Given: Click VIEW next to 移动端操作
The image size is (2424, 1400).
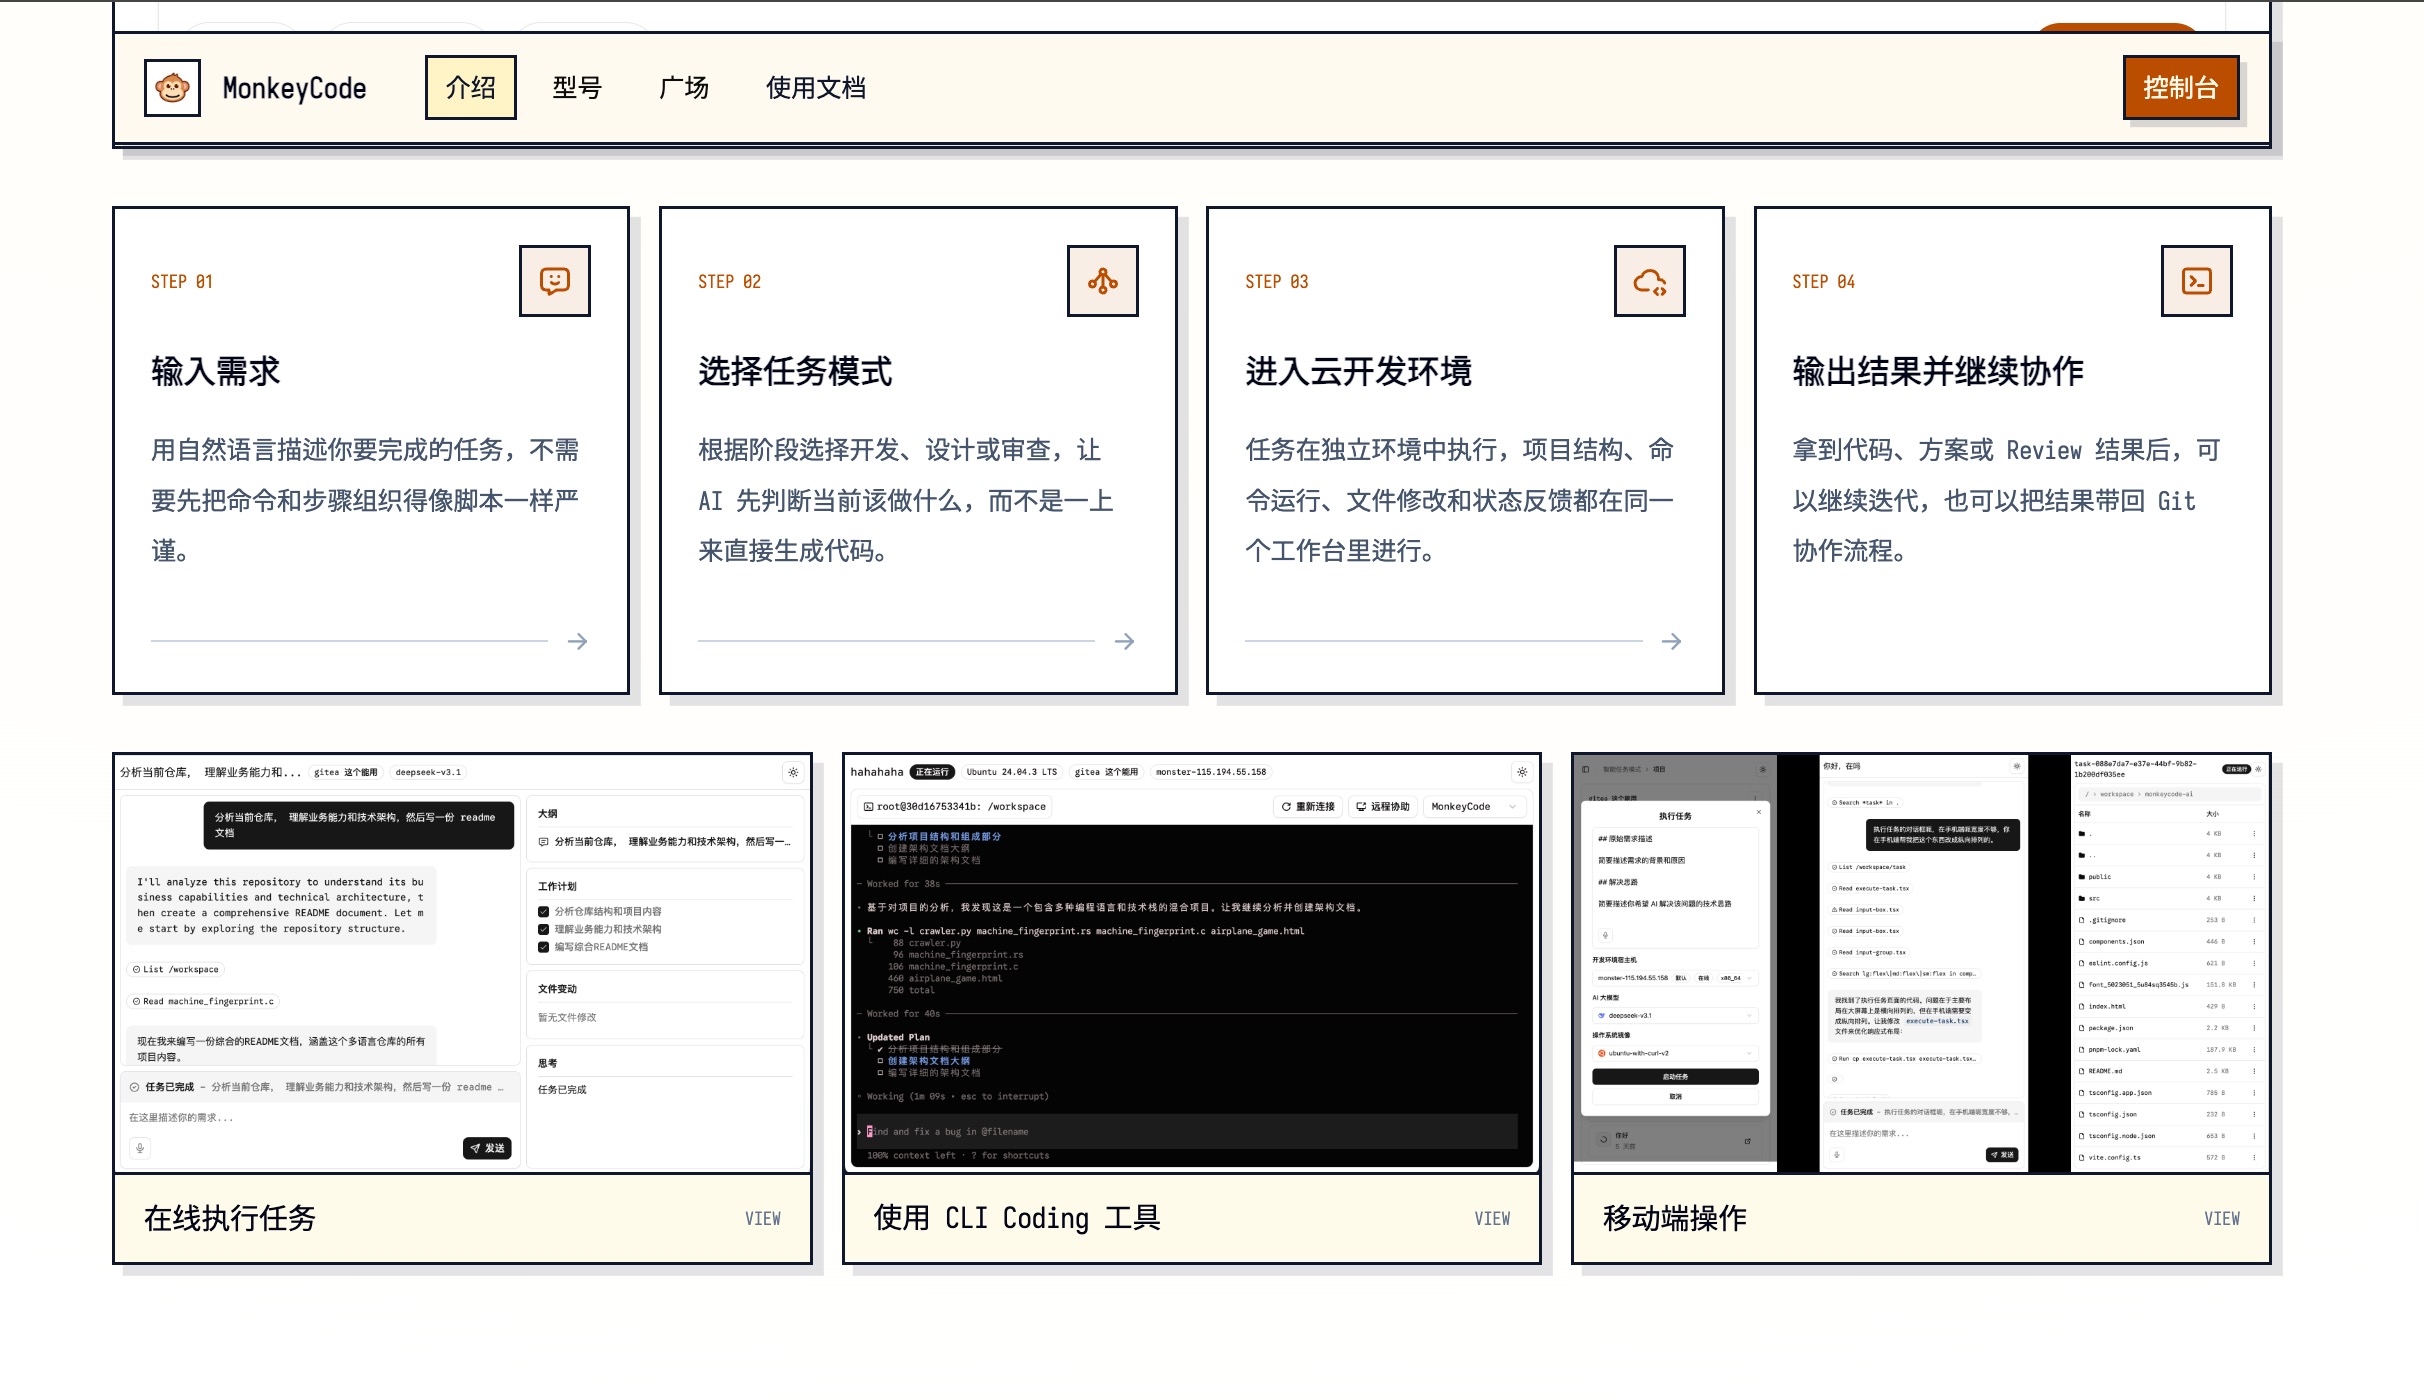Looking at the screenshot, I should click(x=2222, y=1218).
